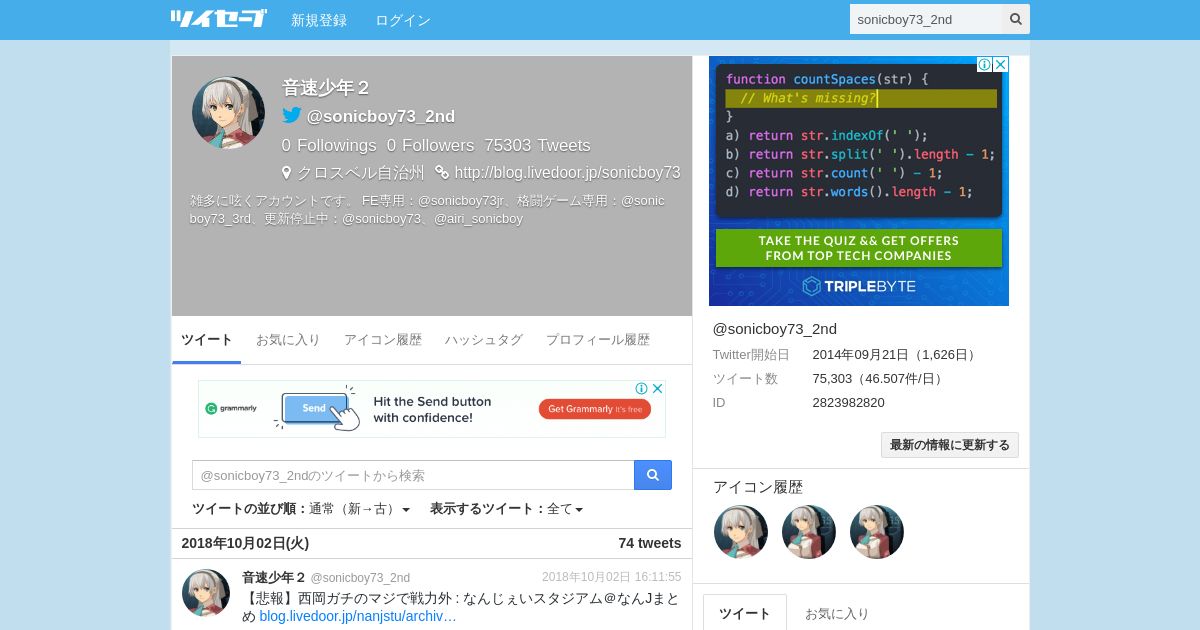Click the アイコン履歴 sidebar heading
The image size is (1200, 630).
pos(758,487)
